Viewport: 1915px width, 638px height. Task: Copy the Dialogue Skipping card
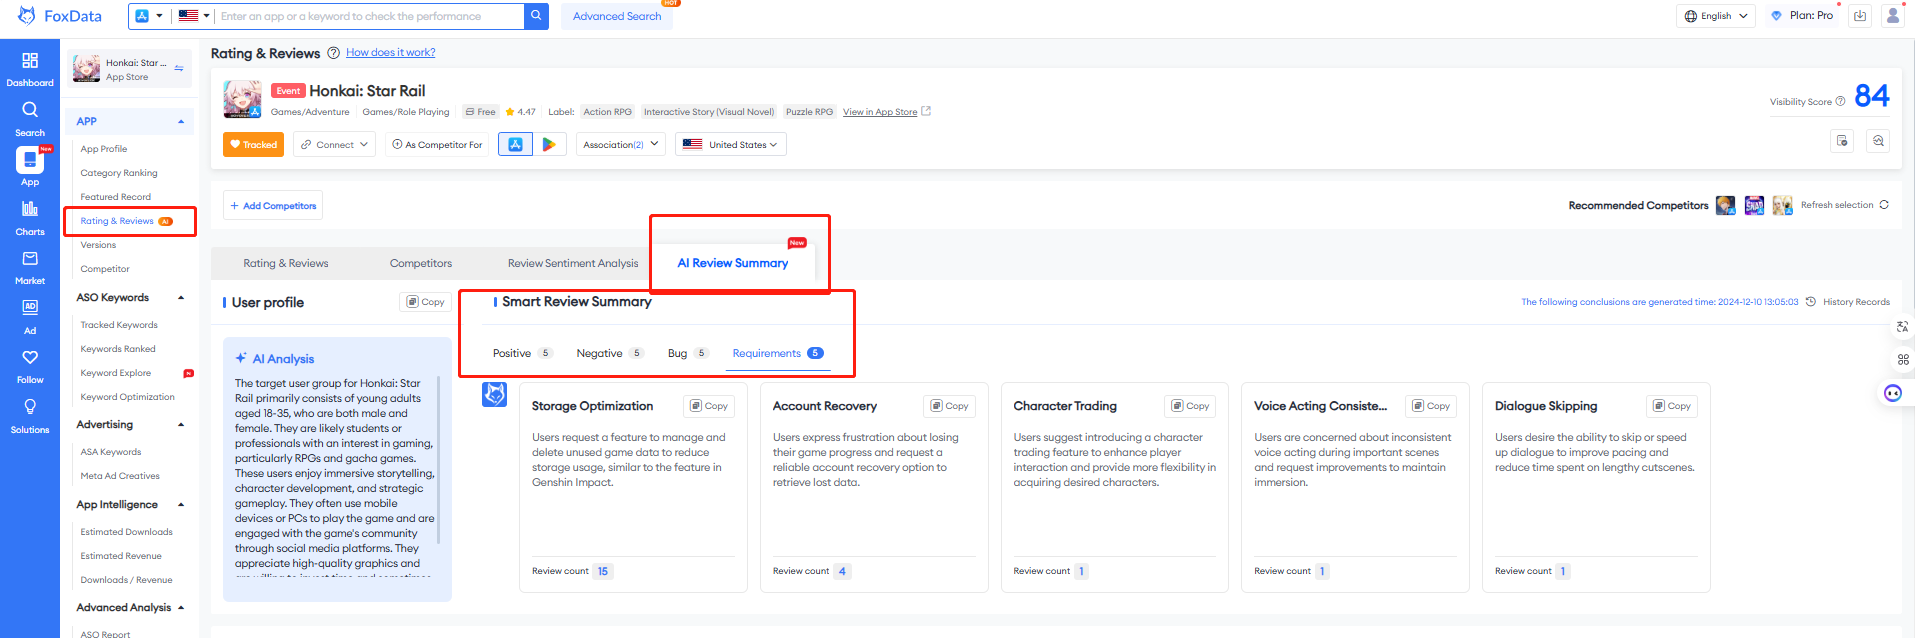pyautogui.click(x=1672, y=406)
